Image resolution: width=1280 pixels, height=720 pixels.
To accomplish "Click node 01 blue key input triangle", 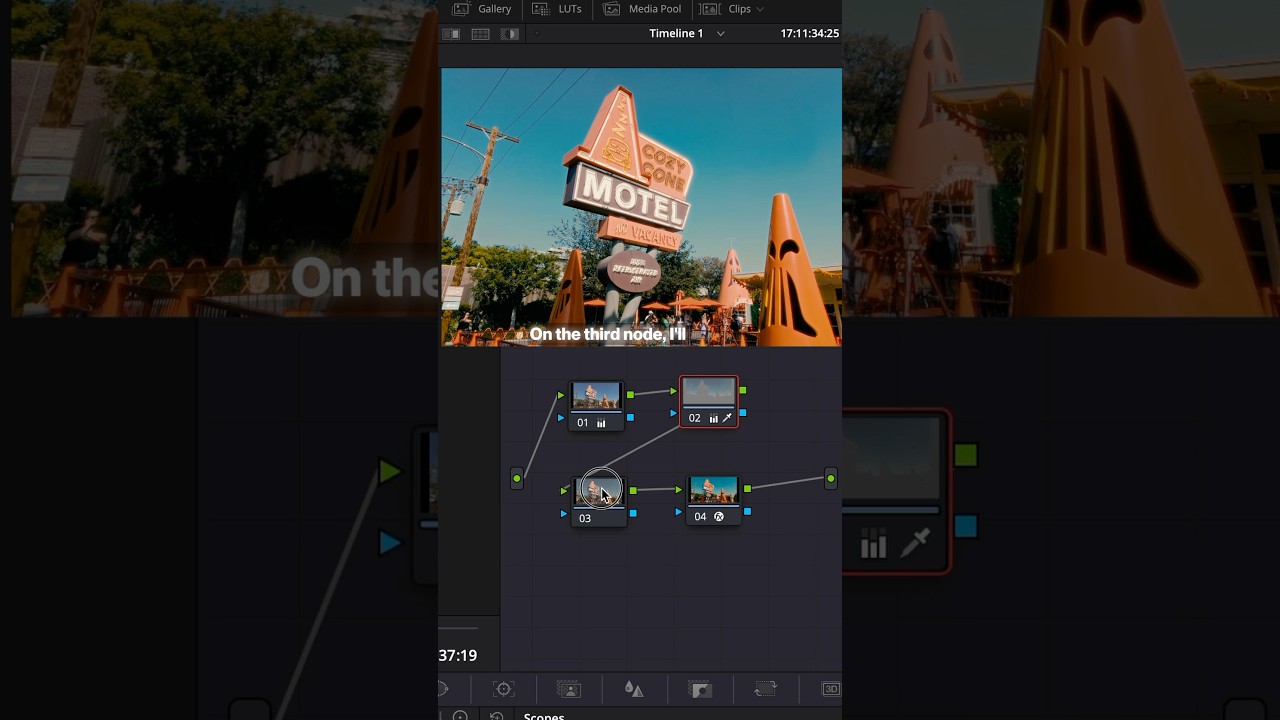I will coord(561,418).
